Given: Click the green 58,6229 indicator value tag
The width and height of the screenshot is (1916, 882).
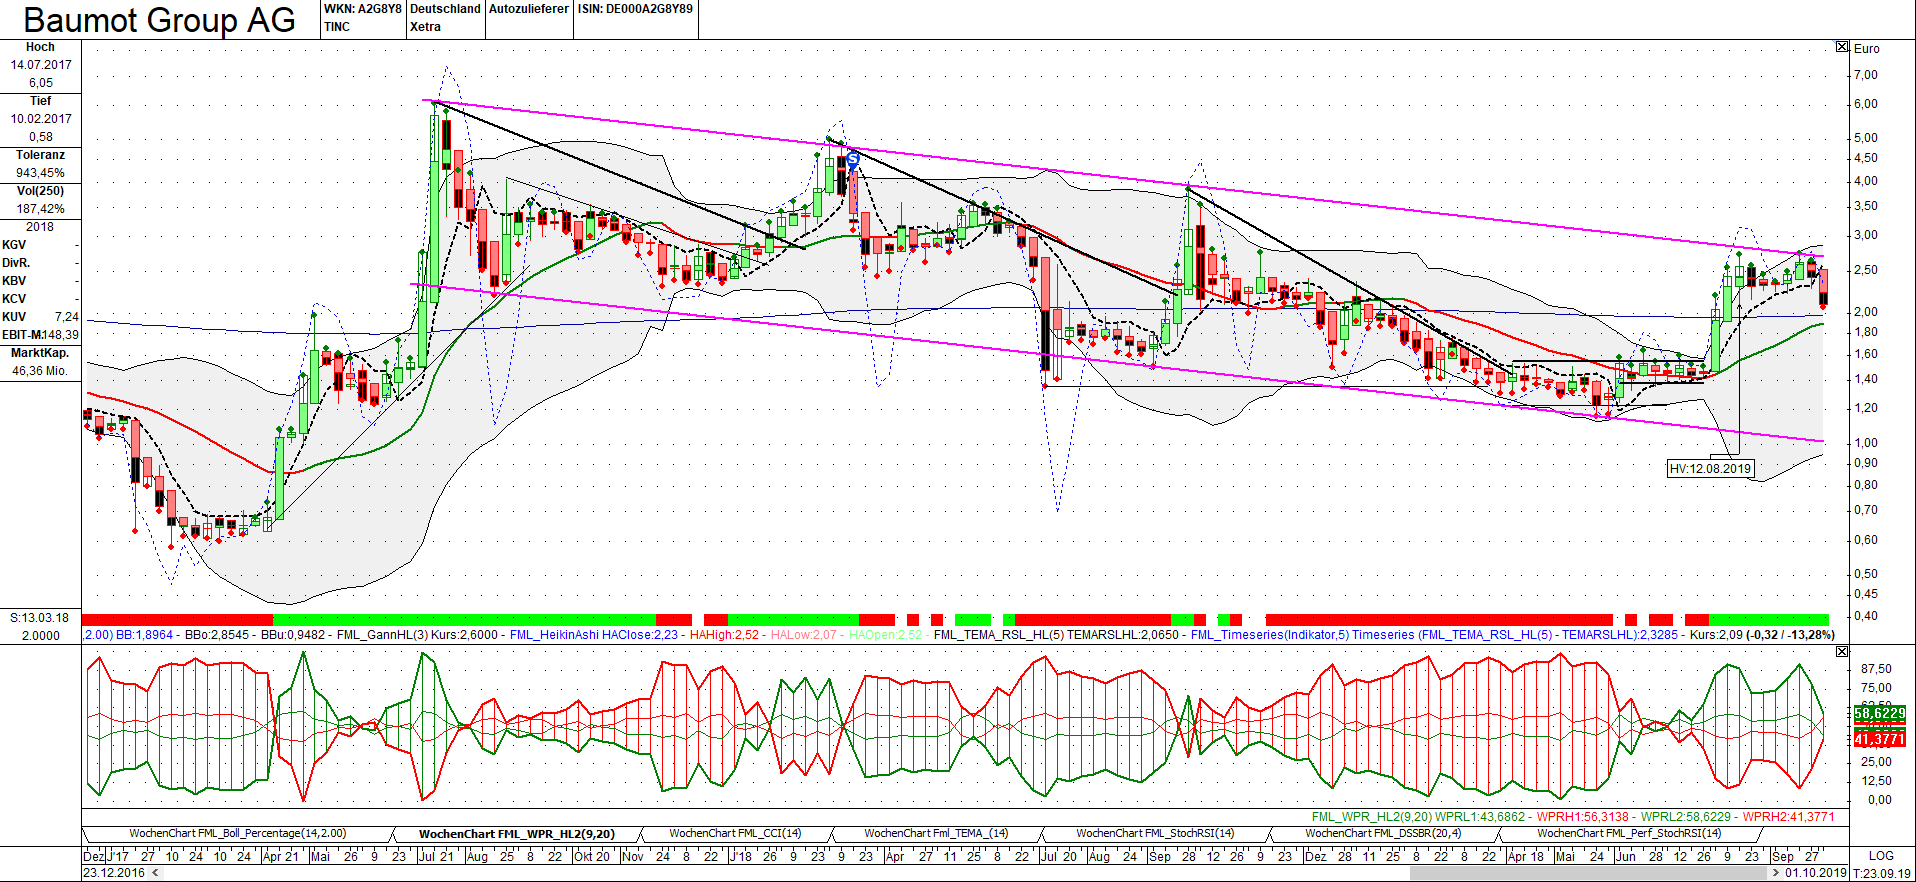Looking at the screenshot, I should click(1880, 714).
